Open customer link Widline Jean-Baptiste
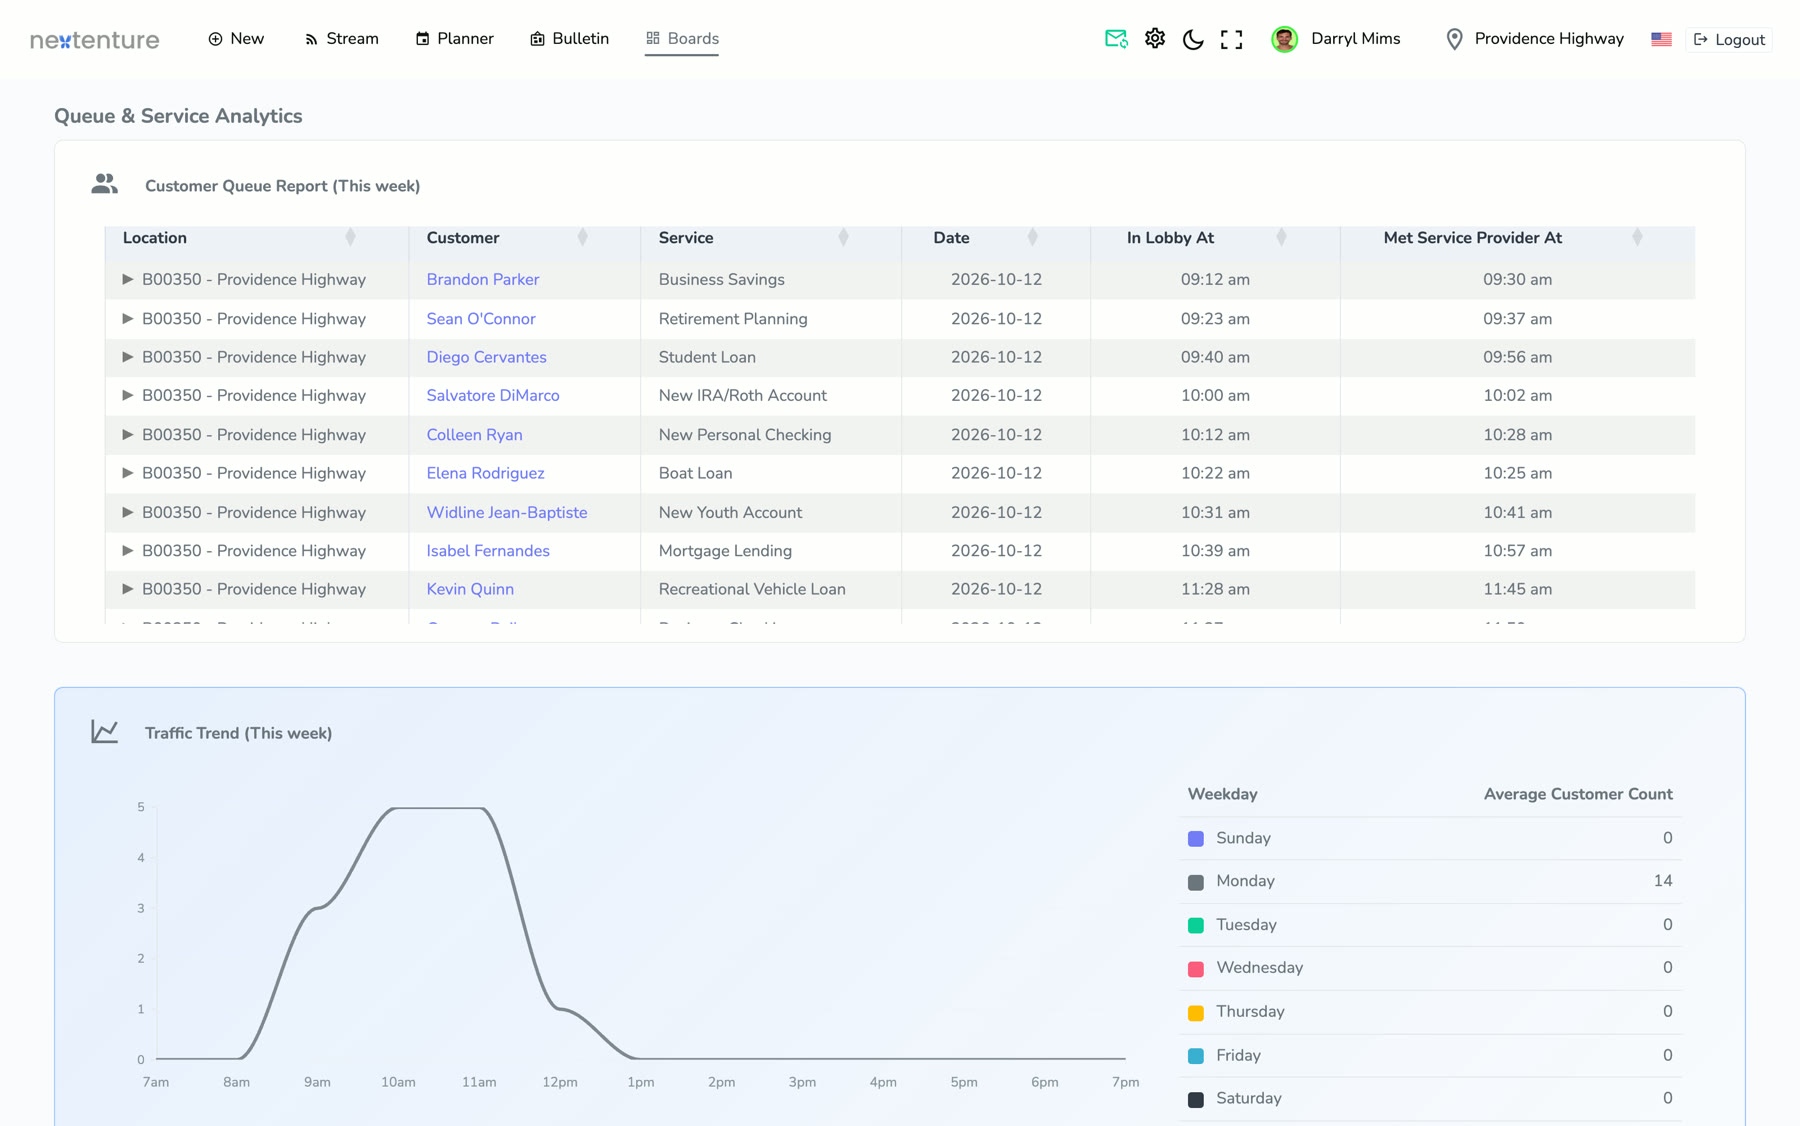1800x1126 pixels. 507,513
